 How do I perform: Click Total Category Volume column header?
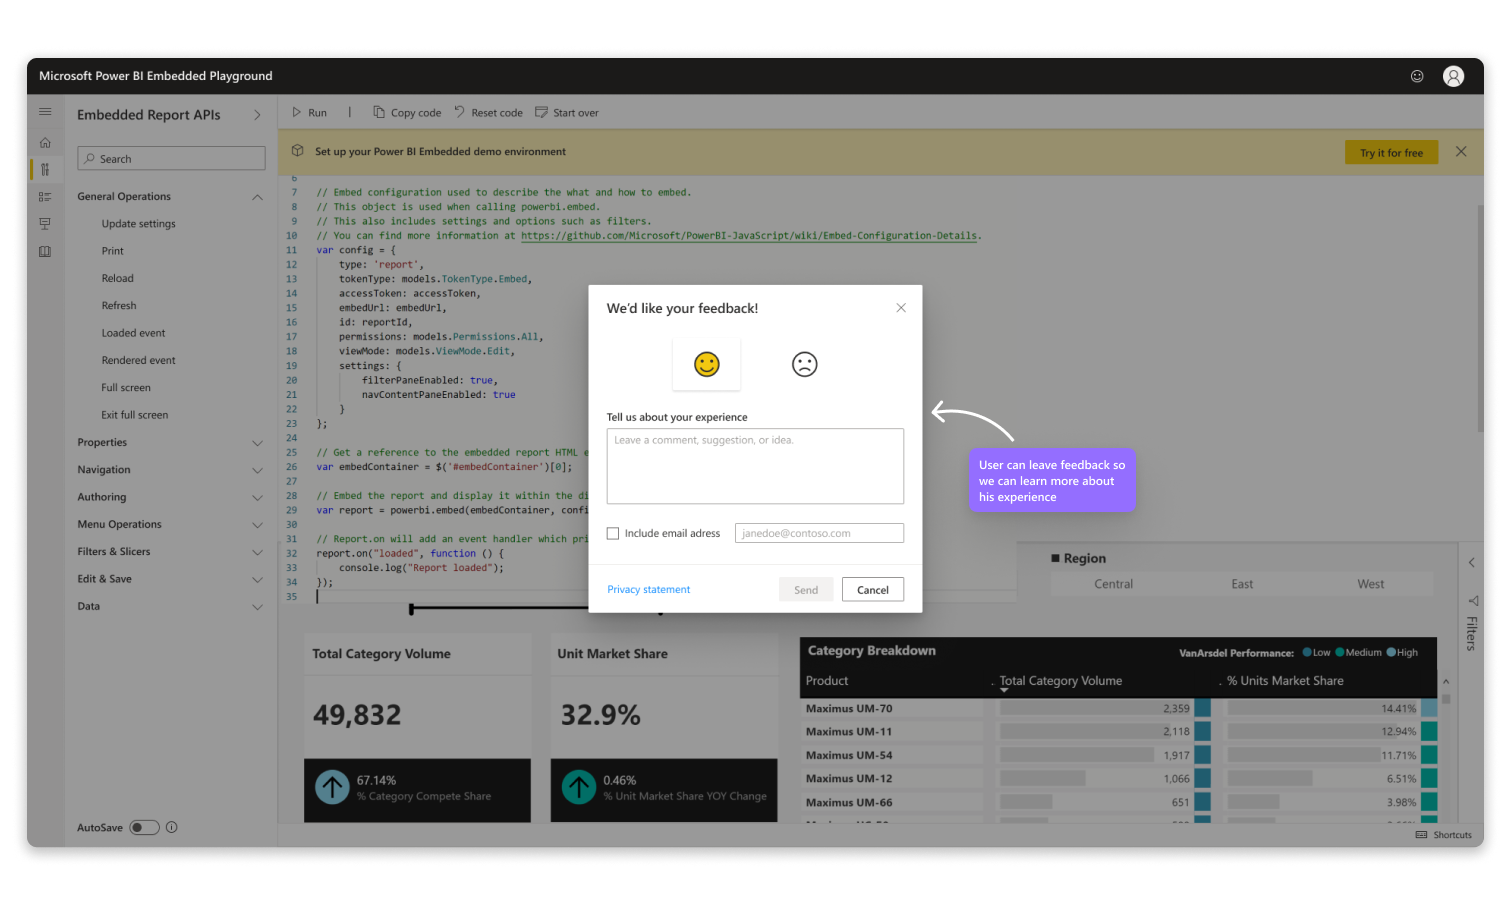click(1061, 681)
